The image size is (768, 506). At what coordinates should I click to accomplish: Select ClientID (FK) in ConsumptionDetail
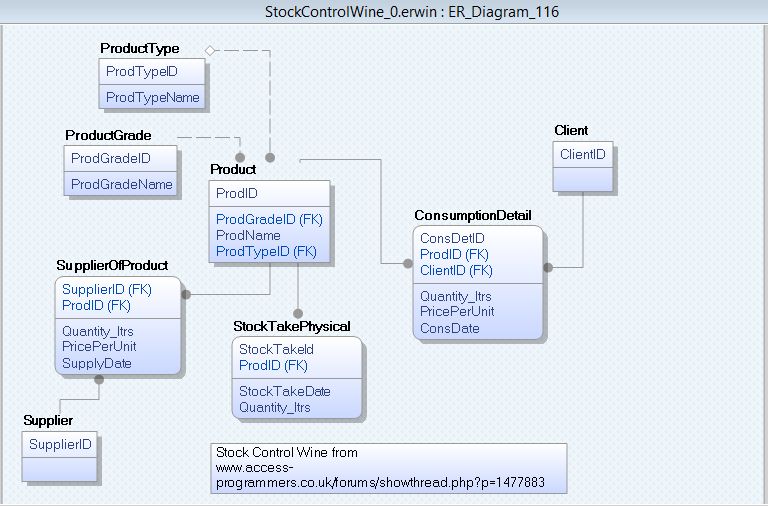click(456, 270)
